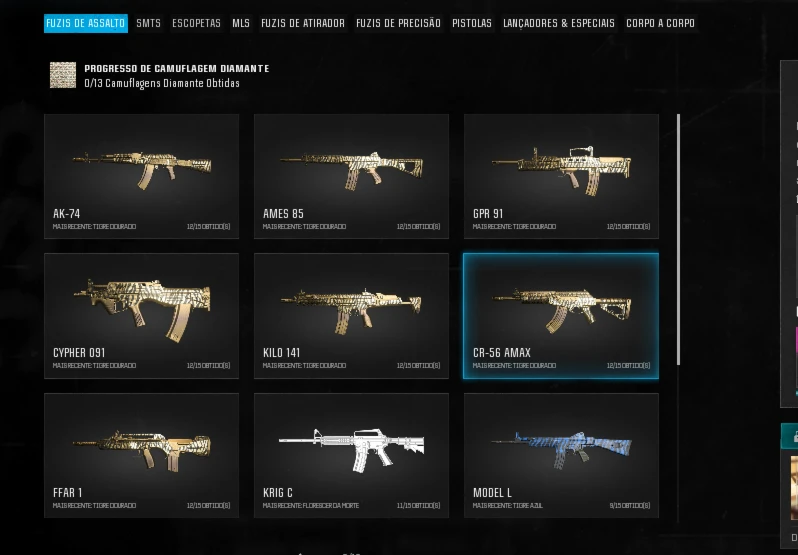Screen dimensions: 798x555
Task: Switch to CORPO A CORPO tab
Action: 661,23
